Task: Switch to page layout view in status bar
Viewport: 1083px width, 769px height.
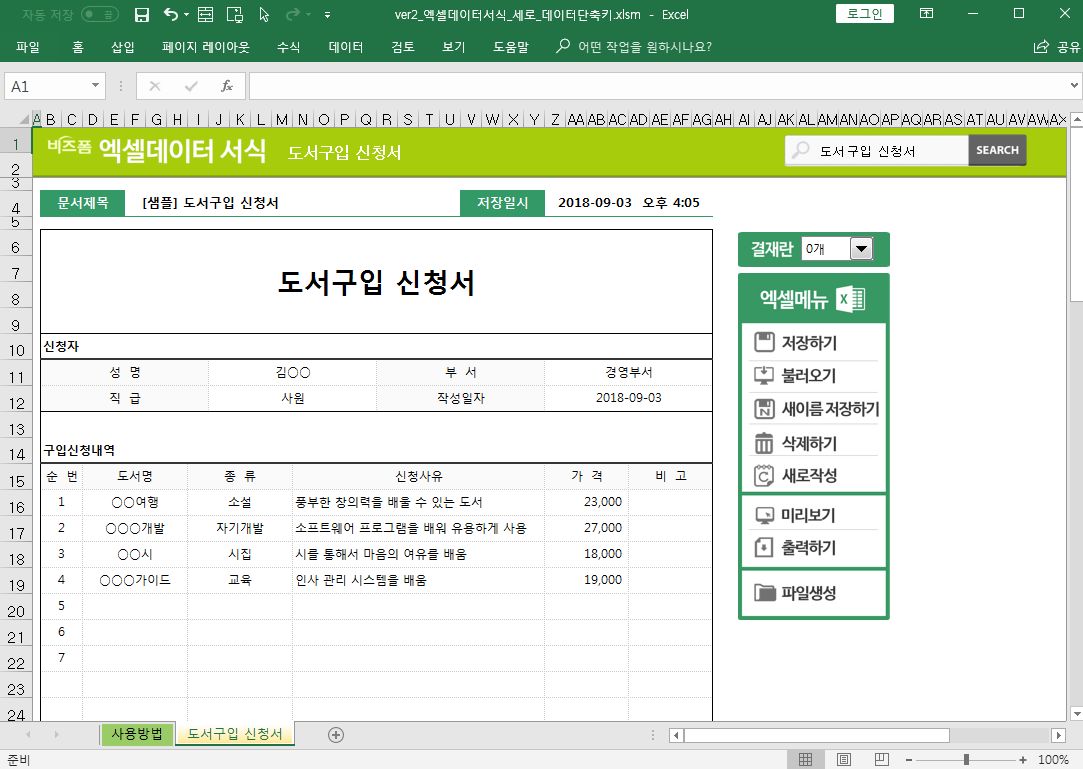Action: [x=843, y=760]
